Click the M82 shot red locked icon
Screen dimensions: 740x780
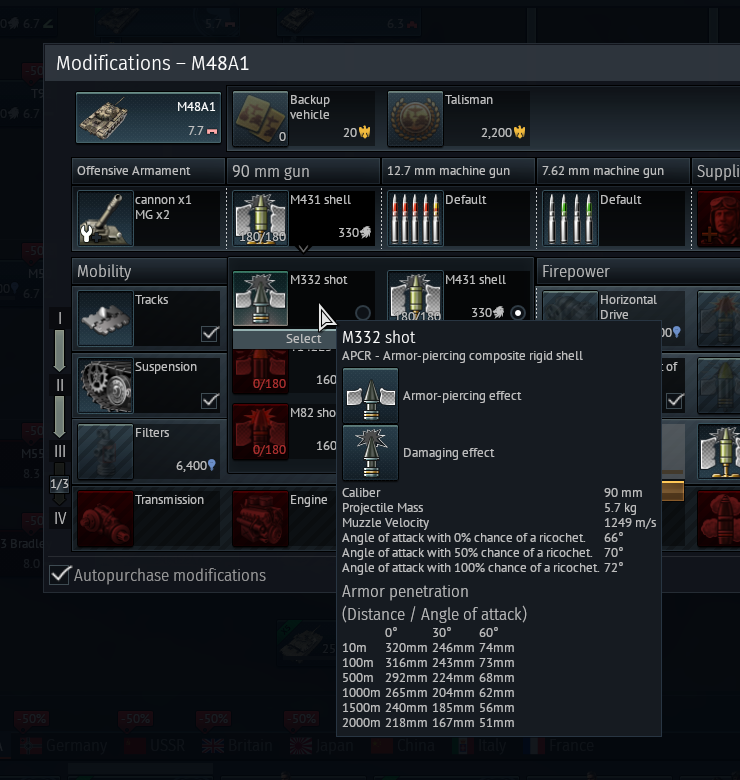260,432
